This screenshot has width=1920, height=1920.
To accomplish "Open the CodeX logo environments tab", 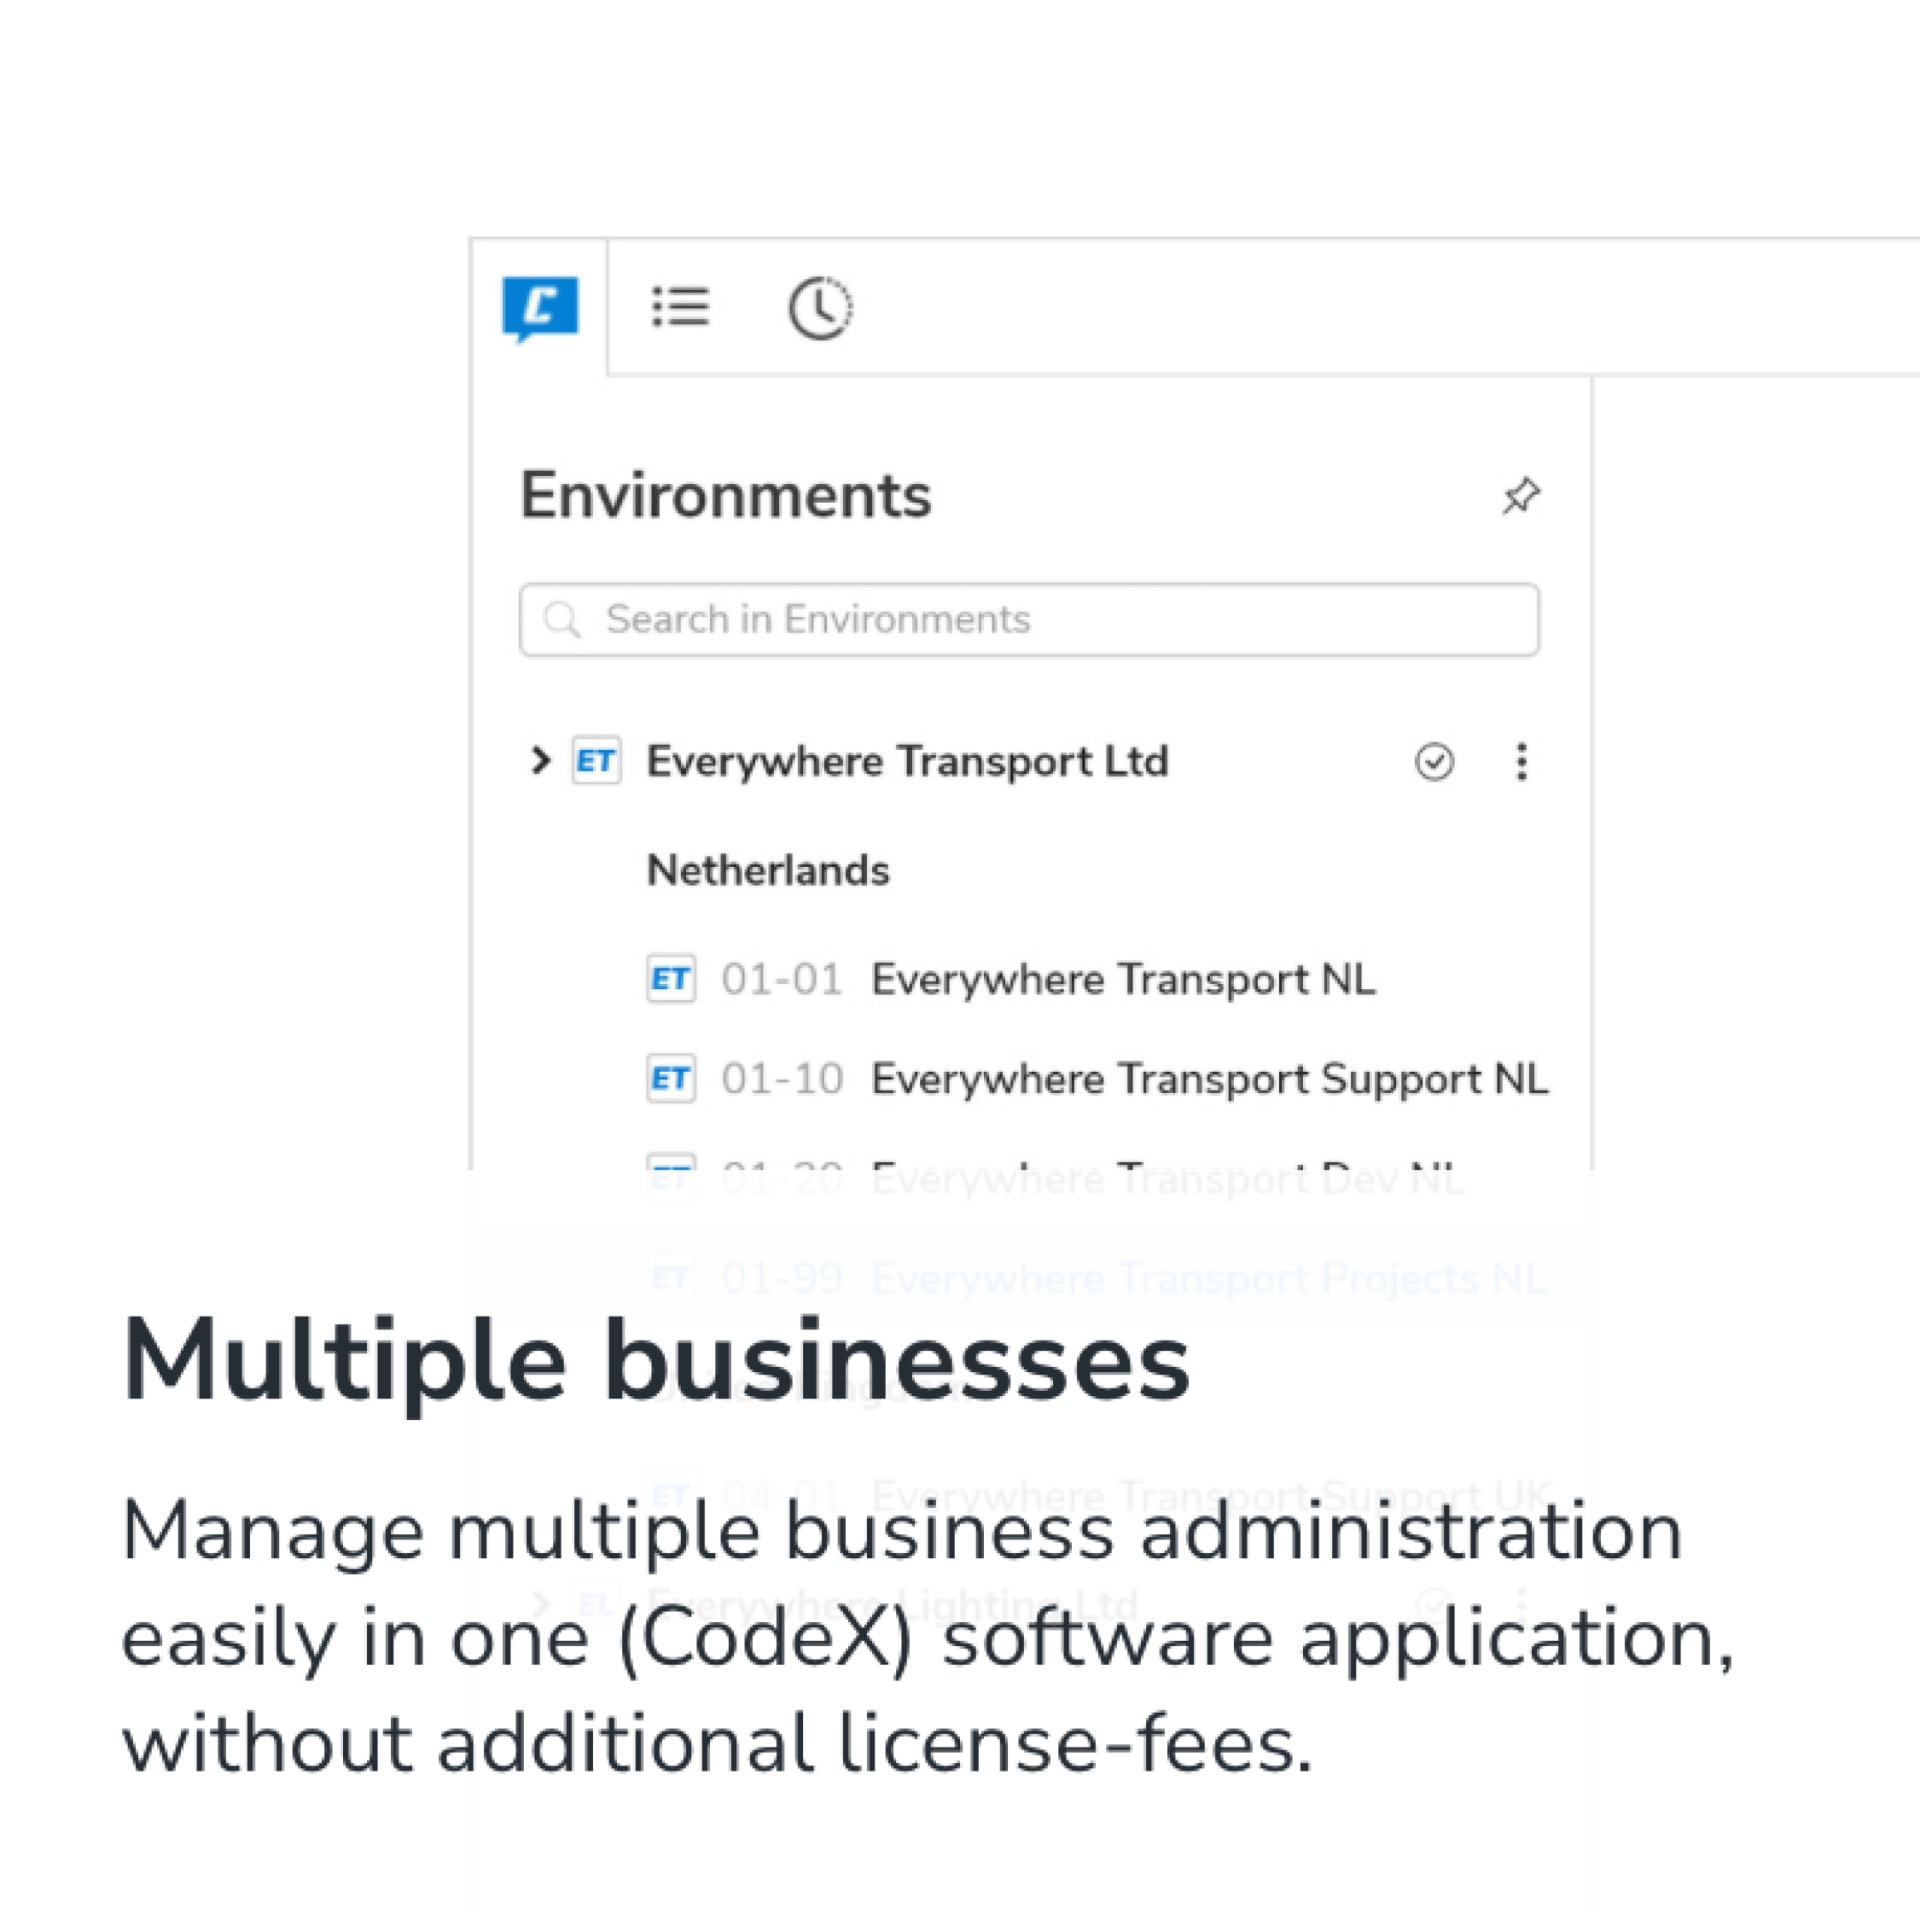I will coord(540,308).
